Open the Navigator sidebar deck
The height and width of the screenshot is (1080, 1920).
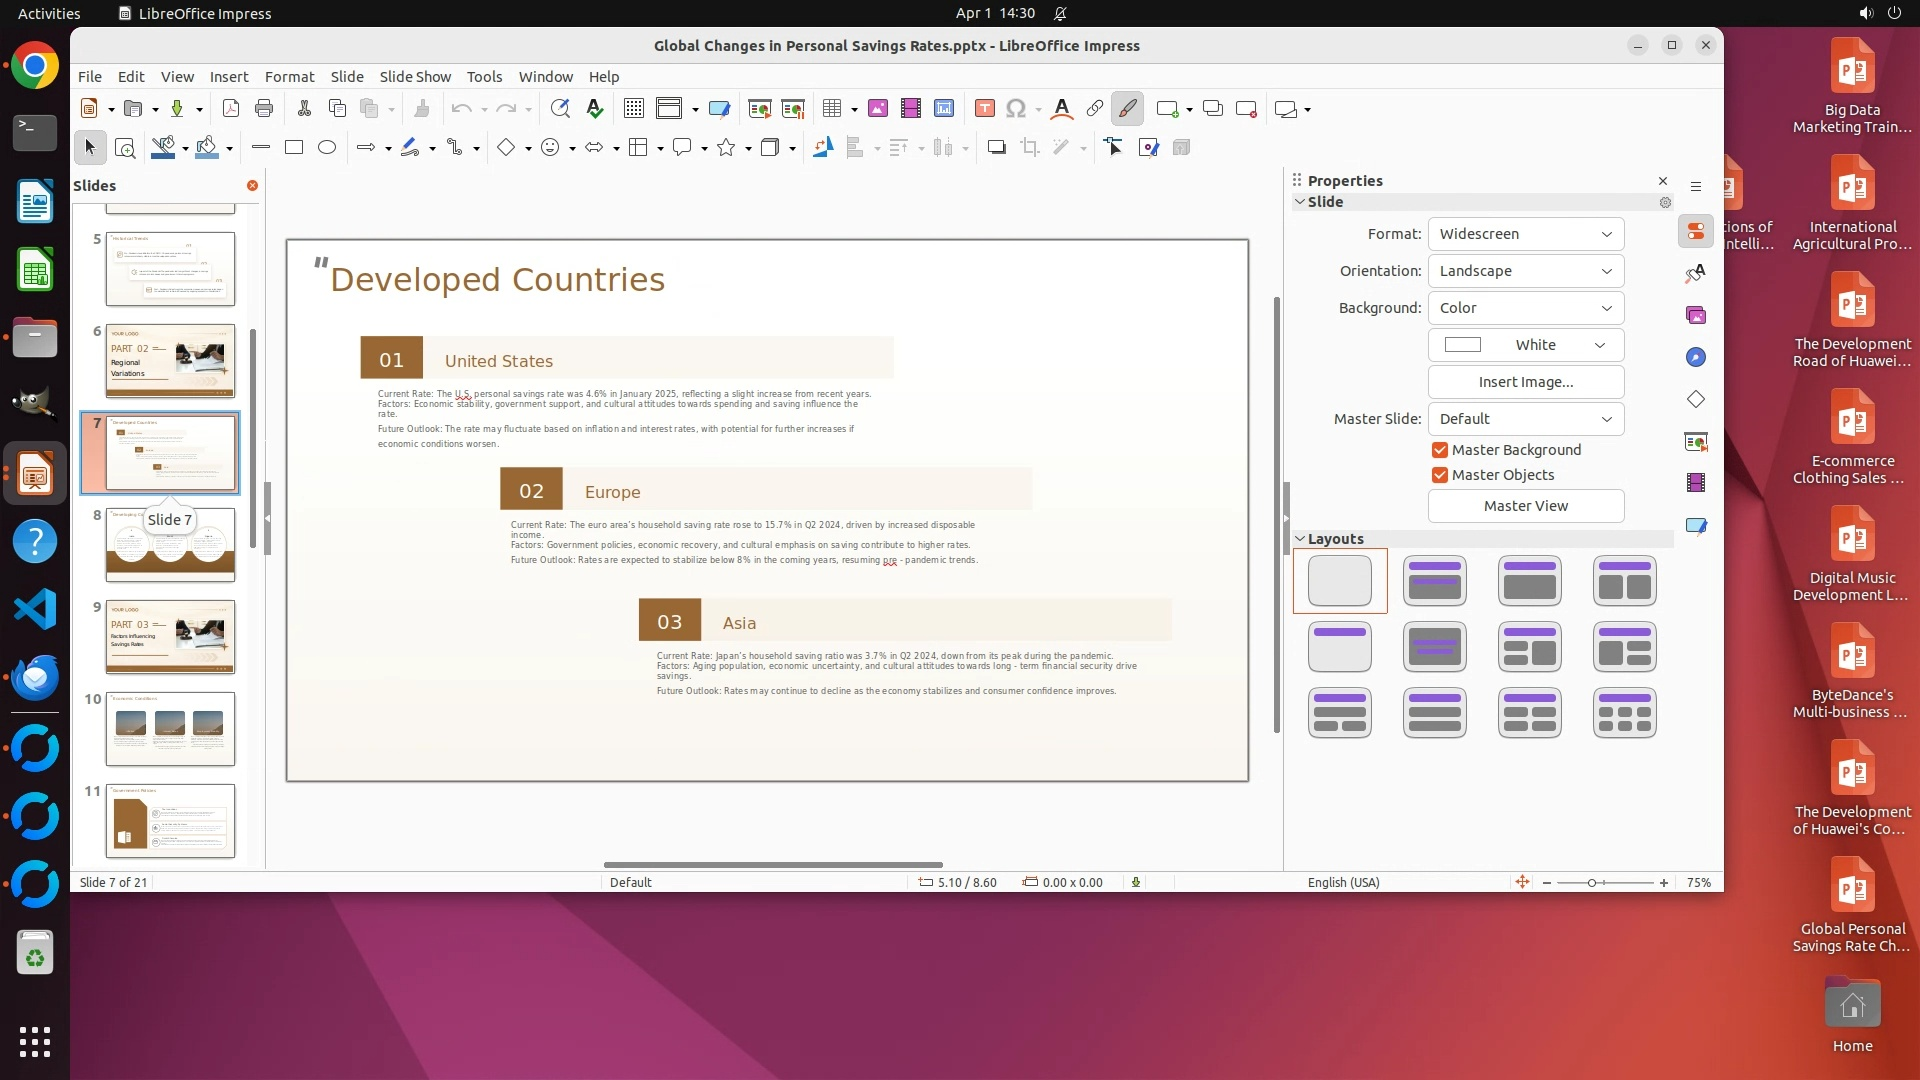[x=1696, y=358]
